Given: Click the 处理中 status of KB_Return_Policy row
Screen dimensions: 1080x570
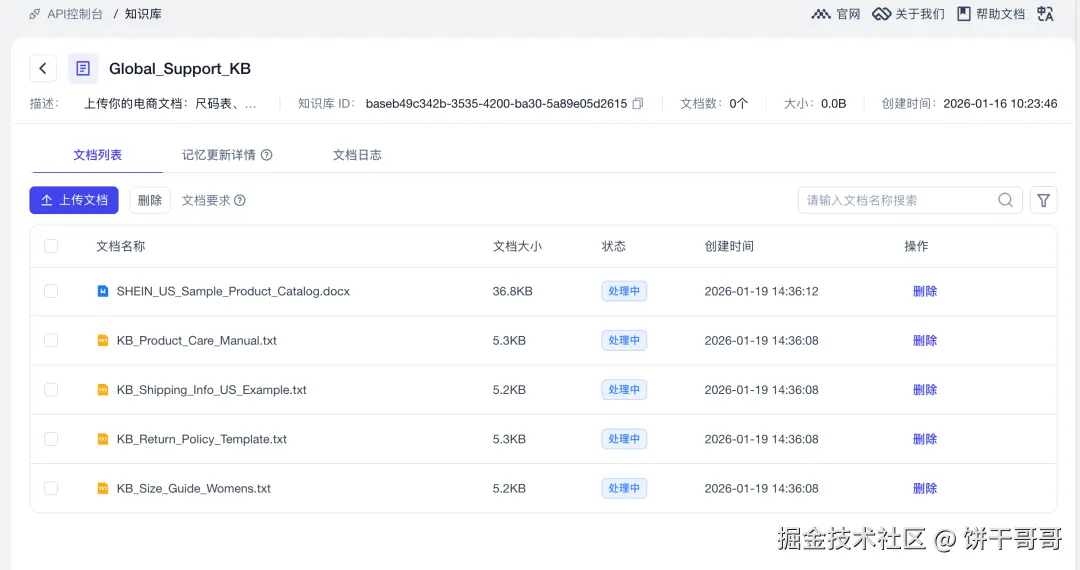Looking at the screenshot, I should point(624,439).
